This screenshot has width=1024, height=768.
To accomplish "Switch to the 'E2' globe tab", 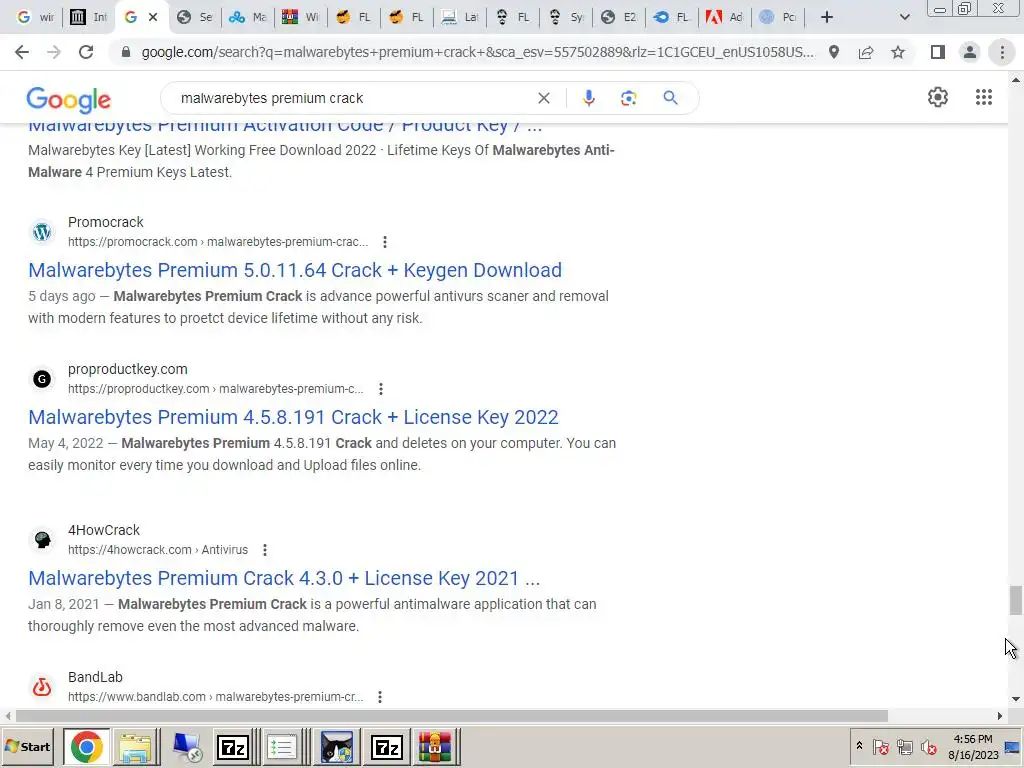I will pyautogui.click(x=618, y=17).
